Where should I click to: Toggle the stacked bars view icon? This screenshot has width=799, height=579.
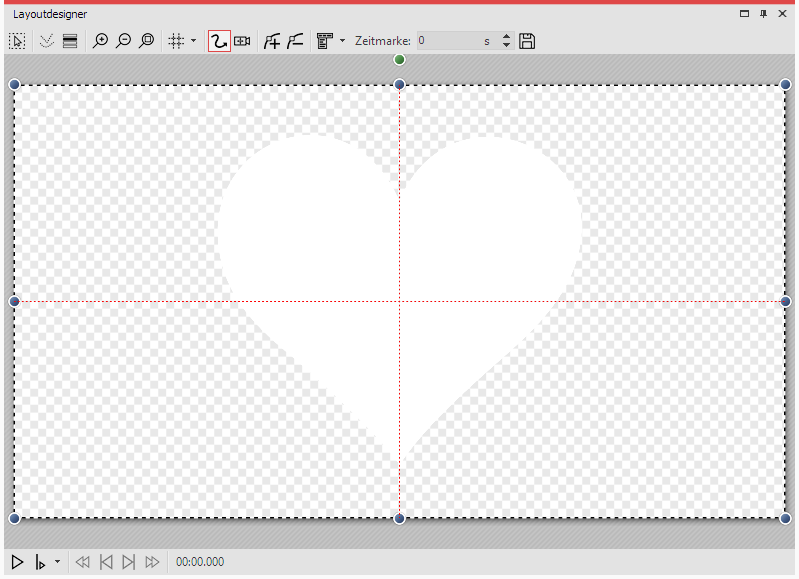[69, 41]
